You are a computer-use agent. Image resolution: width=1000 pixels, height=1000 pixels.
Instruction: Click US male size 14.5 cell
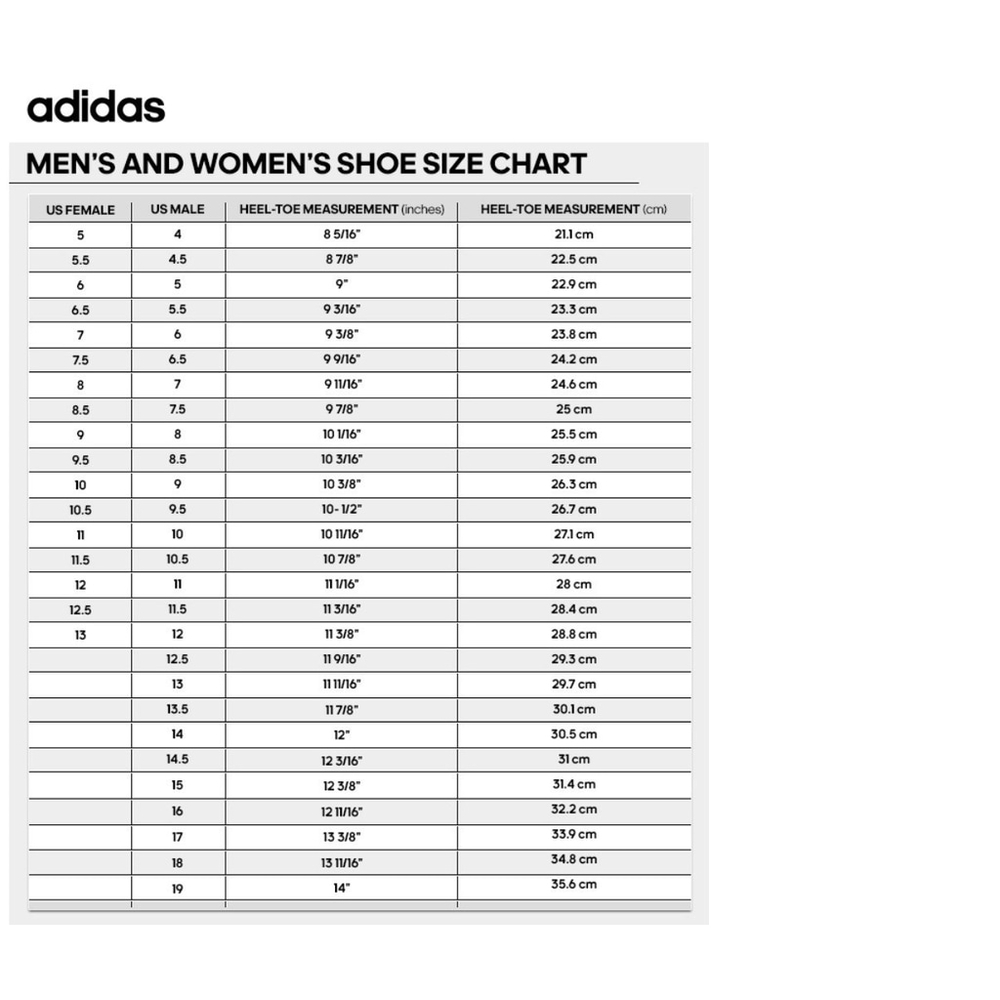pyautogui.click(x=178, y=760)
